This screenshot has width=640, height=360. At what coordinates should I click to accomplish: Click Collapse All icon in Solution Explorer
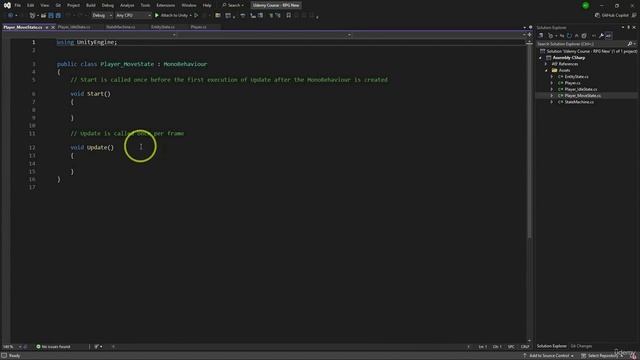pyautogui.click(x=576, y=36)
